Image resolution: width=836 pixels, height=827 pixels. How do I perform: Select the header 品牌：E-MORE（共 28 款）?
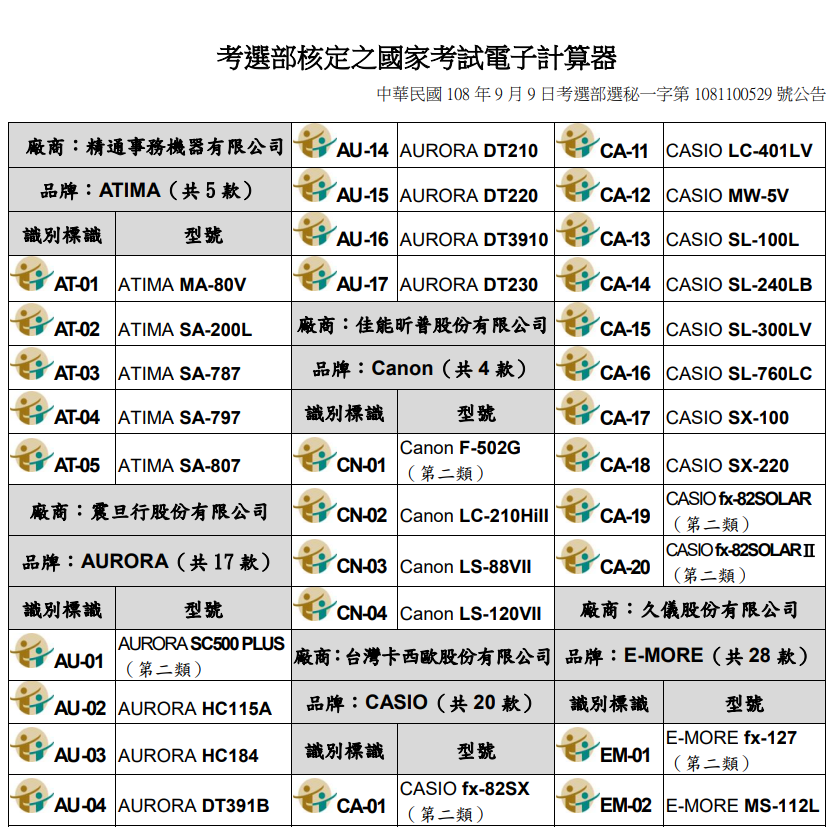pos(690,655)
